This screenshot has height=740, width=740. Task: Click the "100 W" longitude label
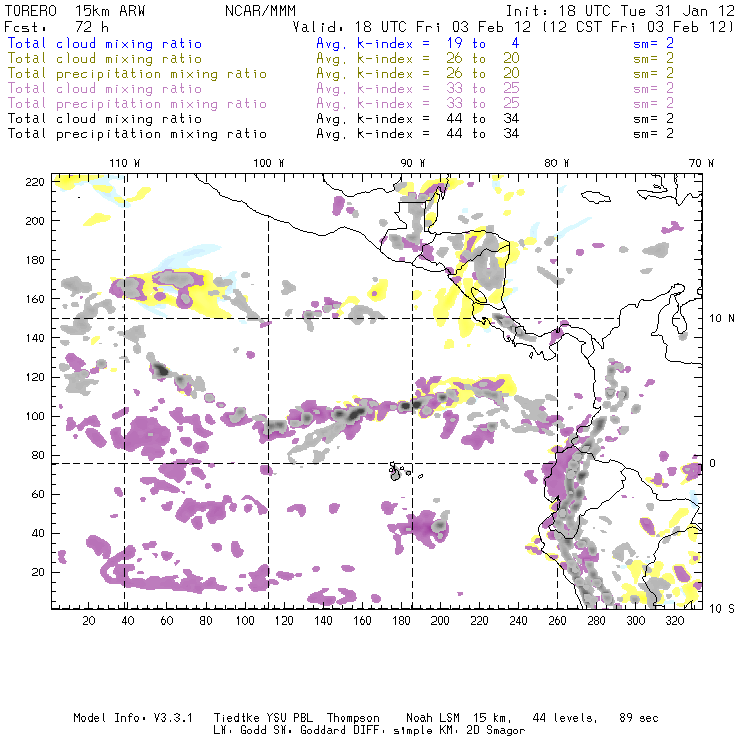(x=269, y=163)
